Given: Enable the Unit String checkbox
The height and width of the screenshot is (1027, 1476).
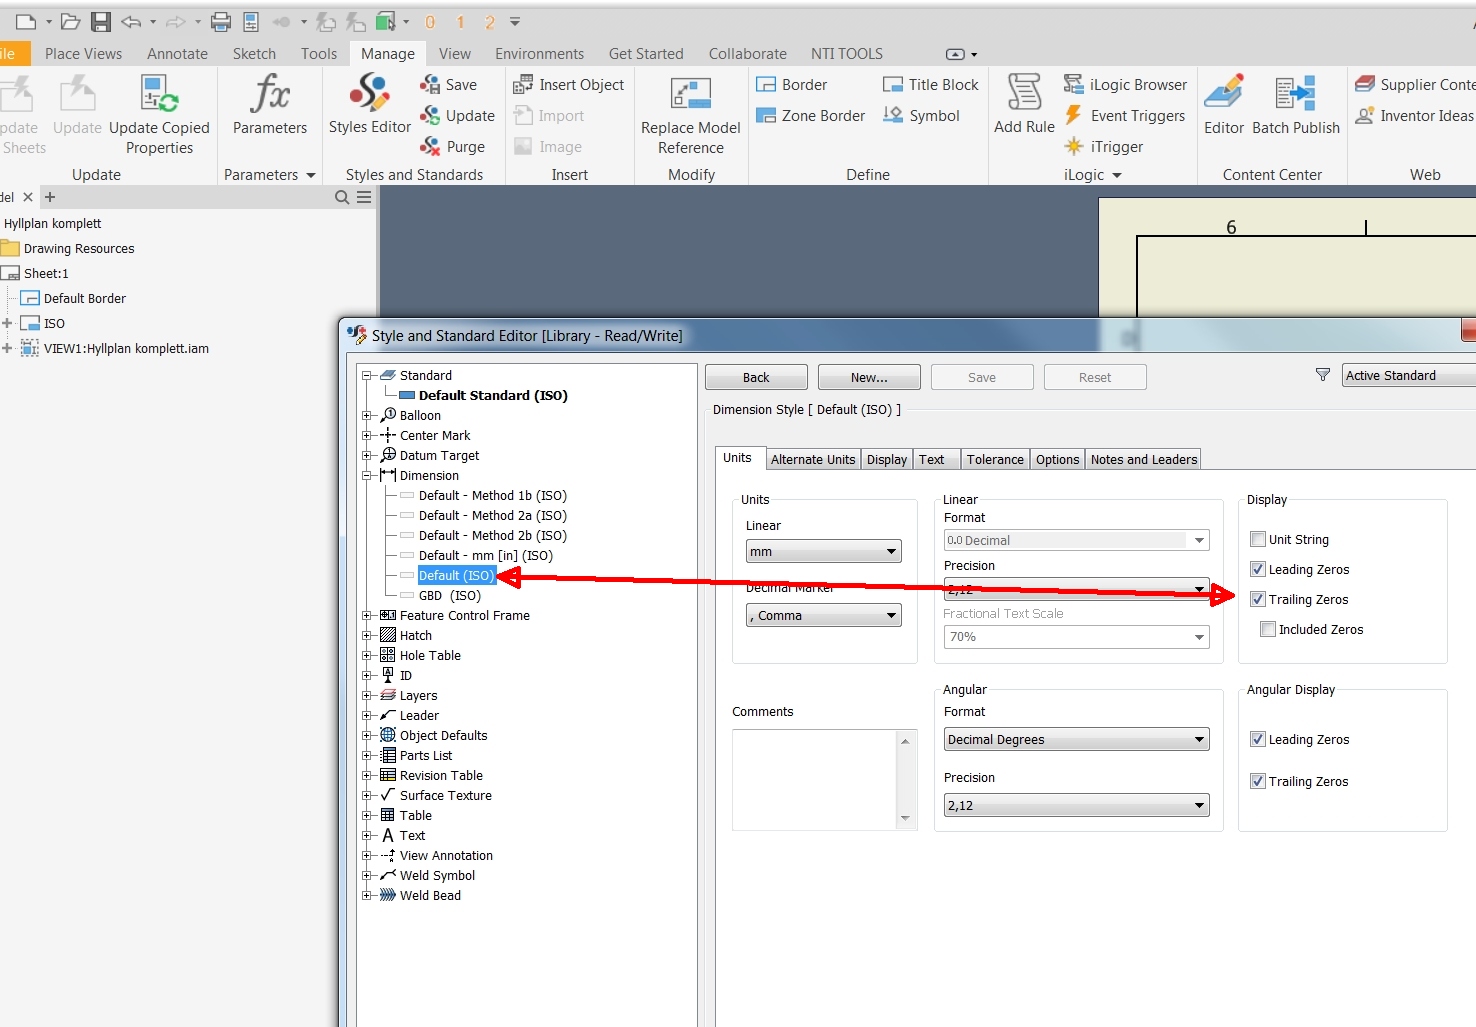Looking at the screenshot, I should click(1258, 539).
